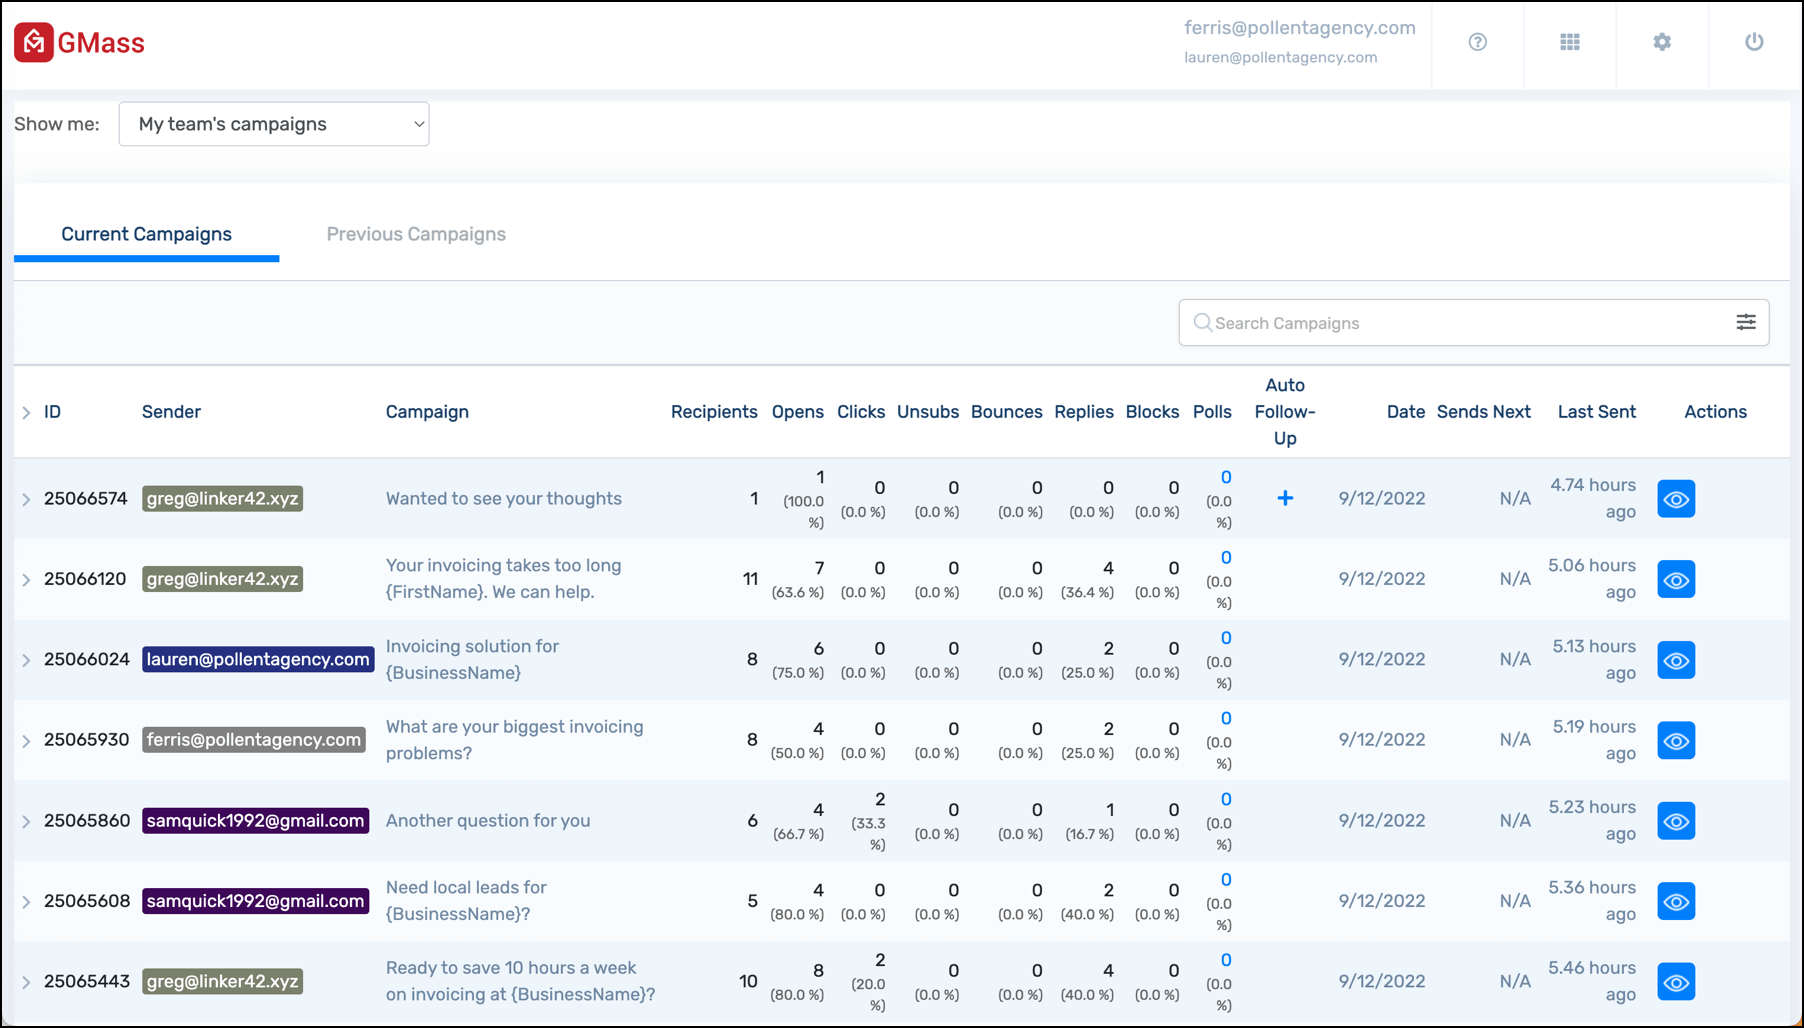The image size is (1804, 1028).
Task: Sort by Opens column header
Action: [797, 412]
